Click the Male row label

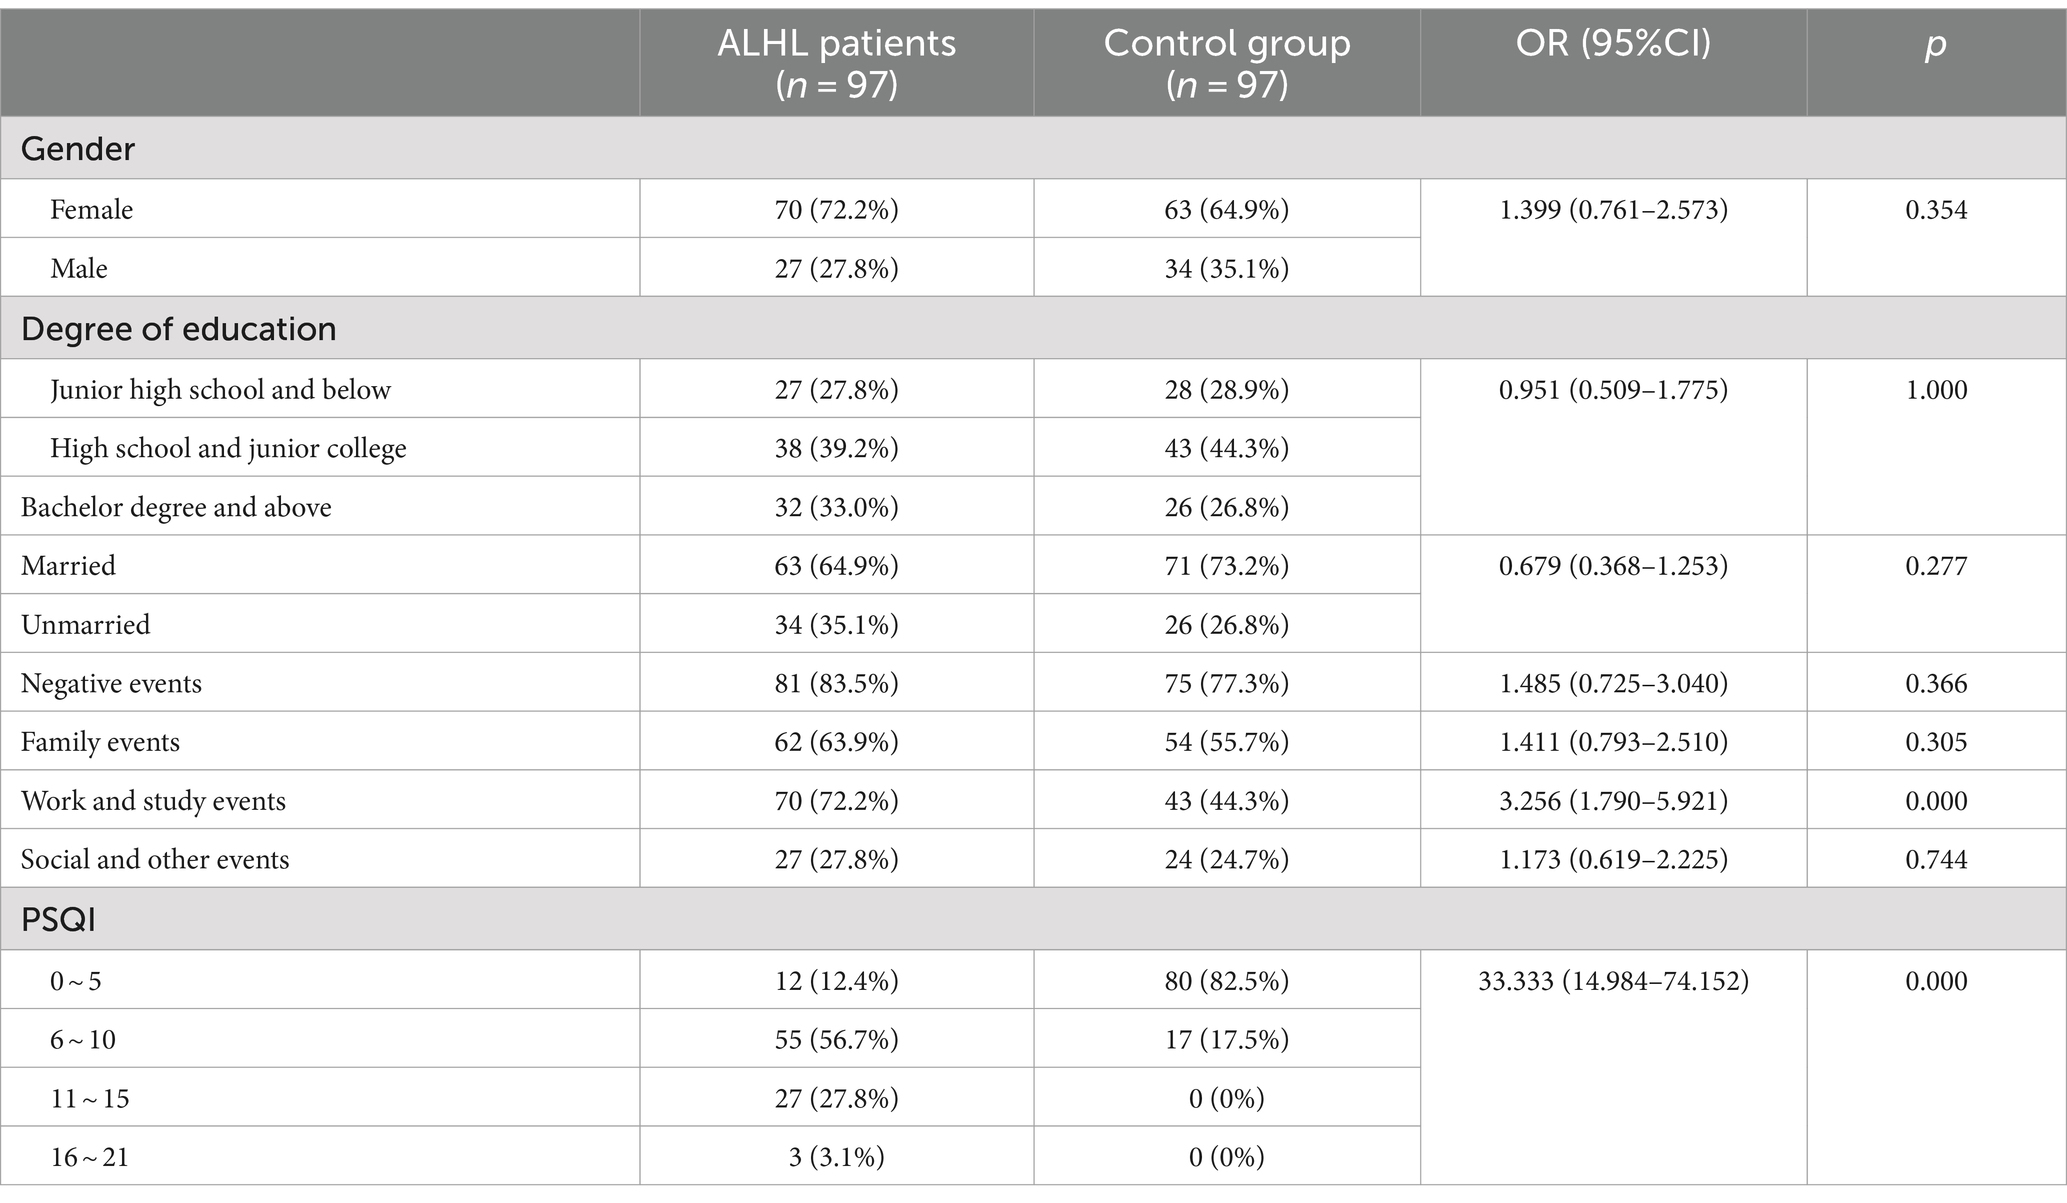click(x=78, y=268)
